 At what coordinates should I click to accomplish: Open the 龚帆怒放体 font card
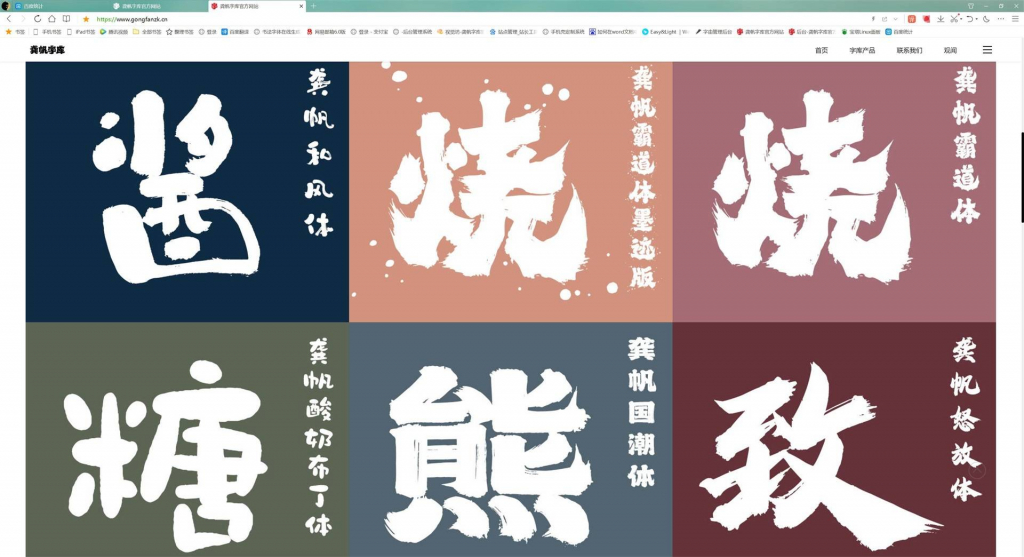[x=835, y=439]
